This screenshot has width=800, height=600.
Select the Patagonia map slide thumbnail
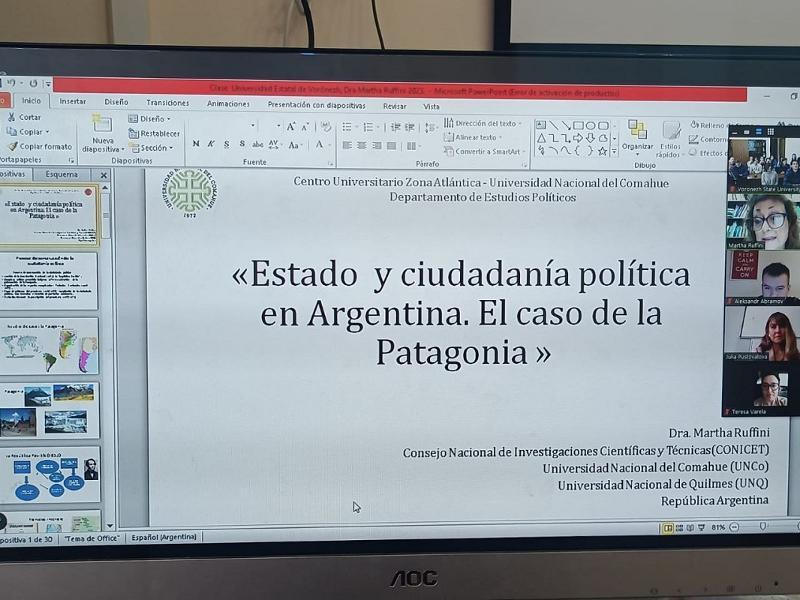point(50,346)
